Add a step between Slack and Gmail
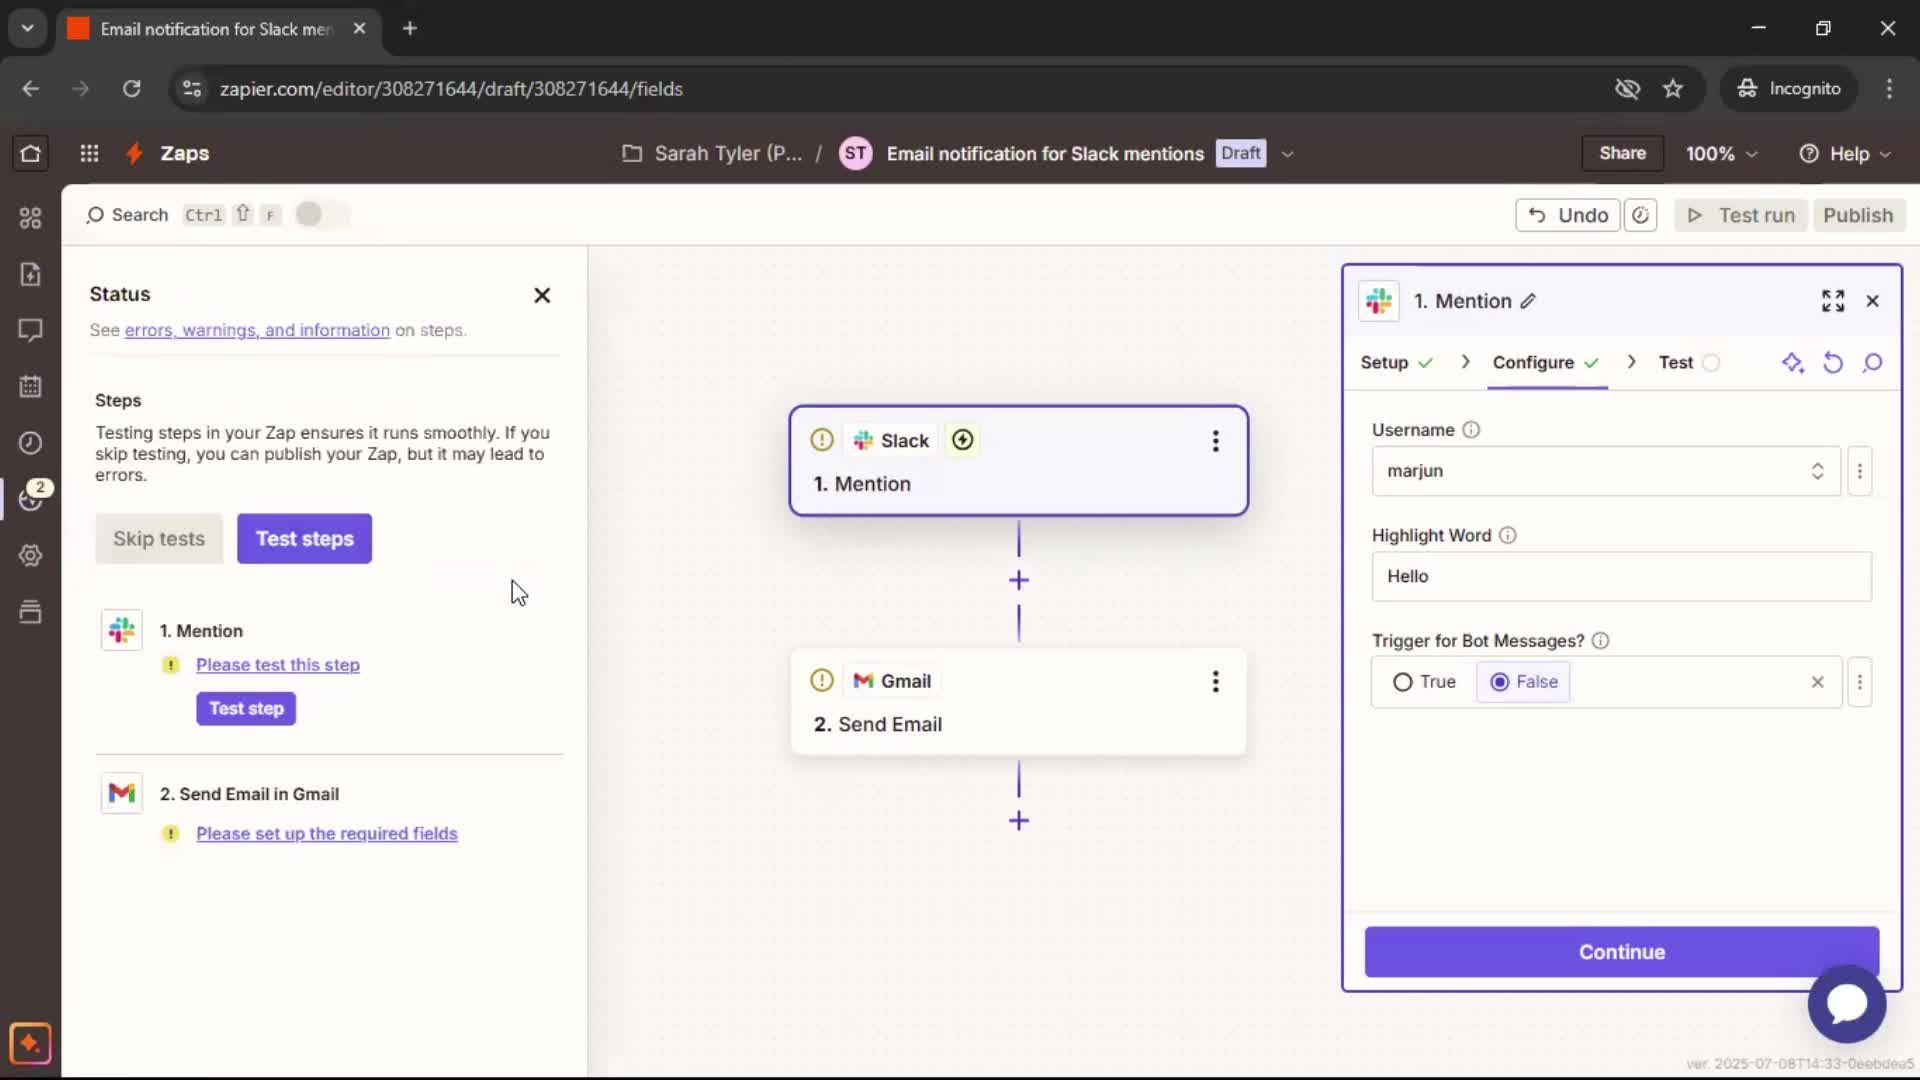 click(x=1019, y=580)
